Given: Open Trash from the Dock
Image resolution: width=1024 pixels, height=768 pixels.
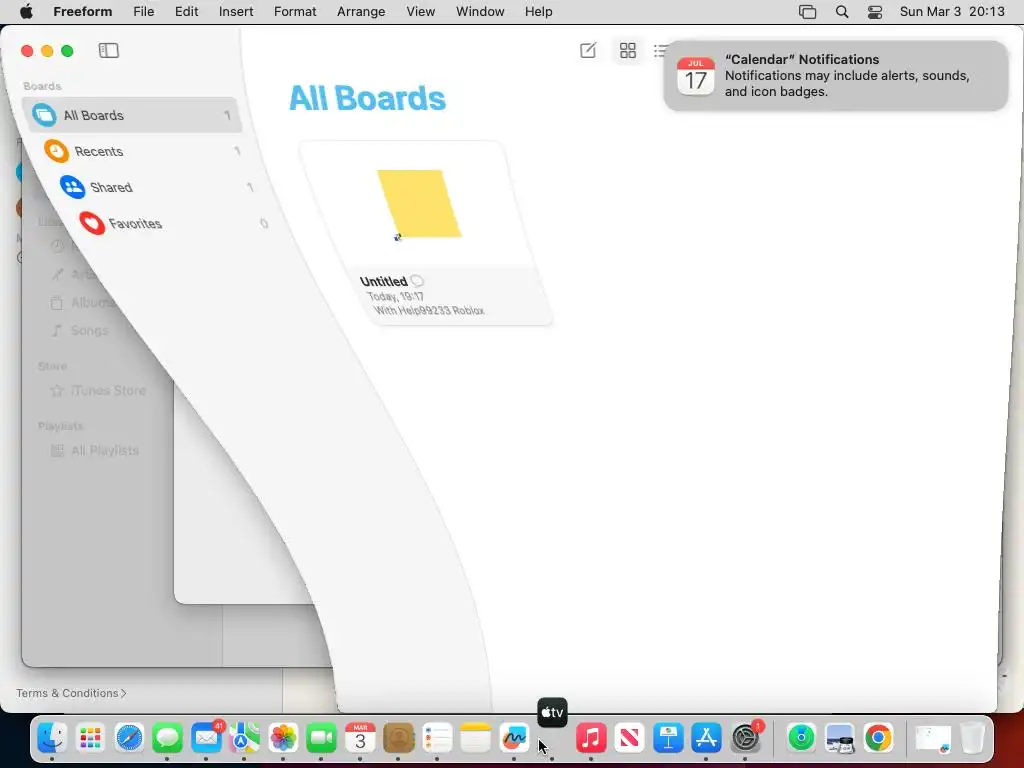Looking at the screenshot, I should (x=973, y=738).
